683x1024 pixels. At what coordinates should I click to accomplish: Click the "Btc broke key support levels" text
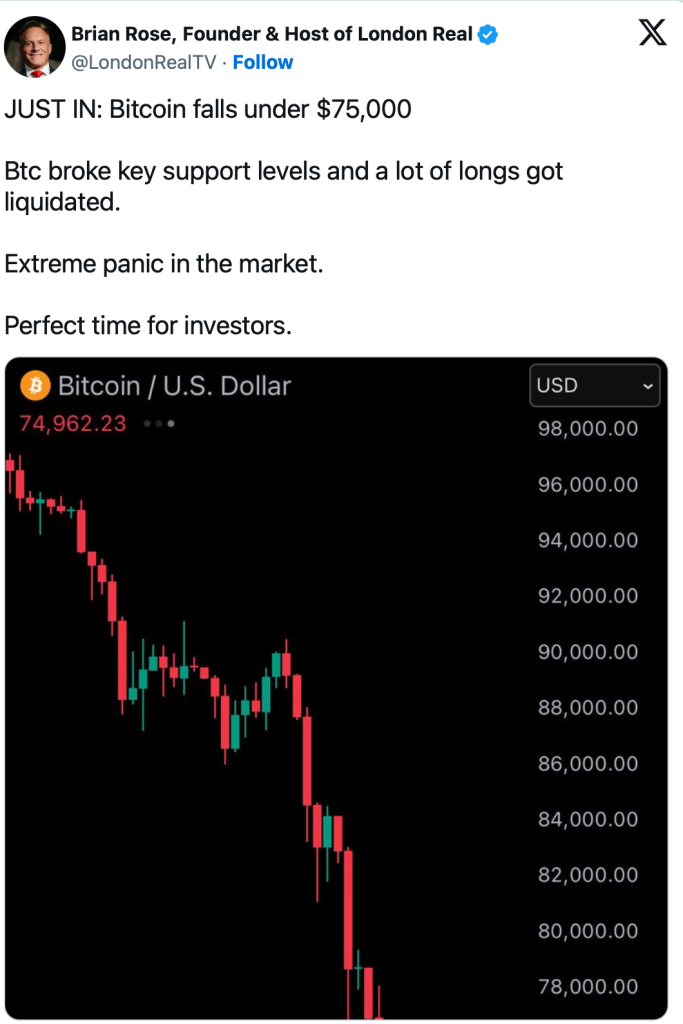point(284,171)
